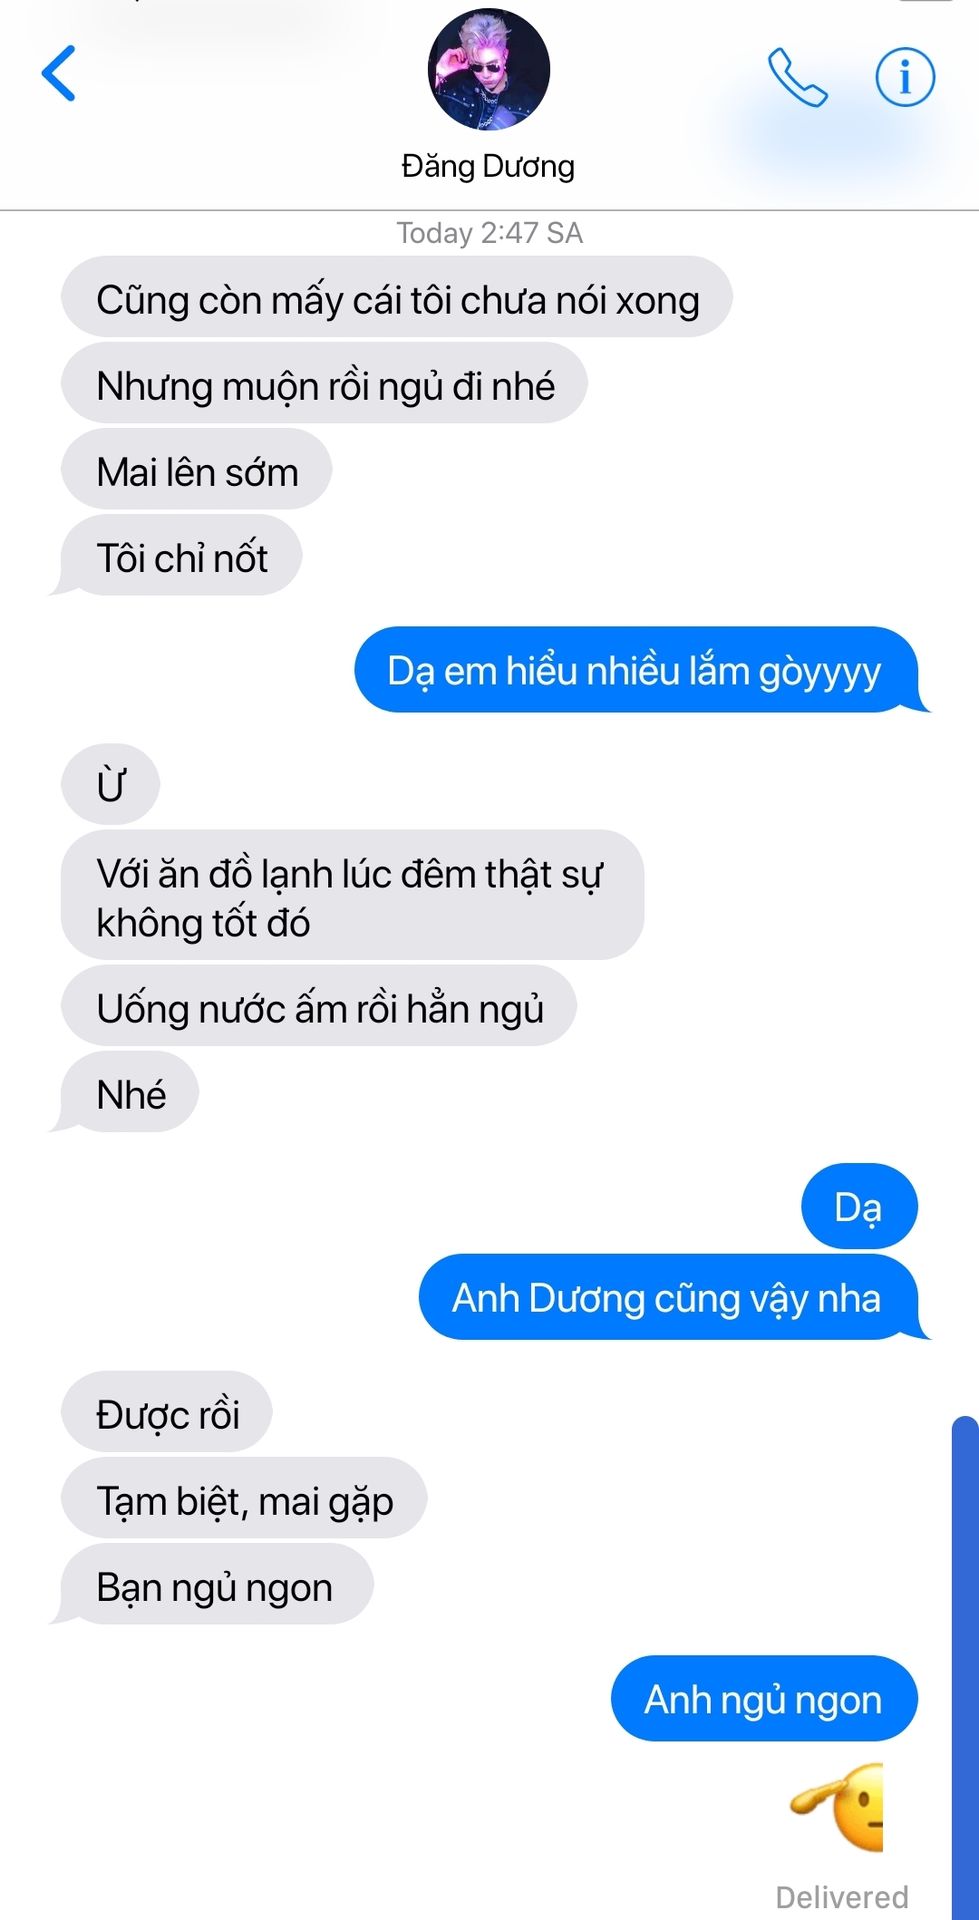979x1920 pixels.
Task: Start a call with the phone icon
Action: tap(797, 77)
